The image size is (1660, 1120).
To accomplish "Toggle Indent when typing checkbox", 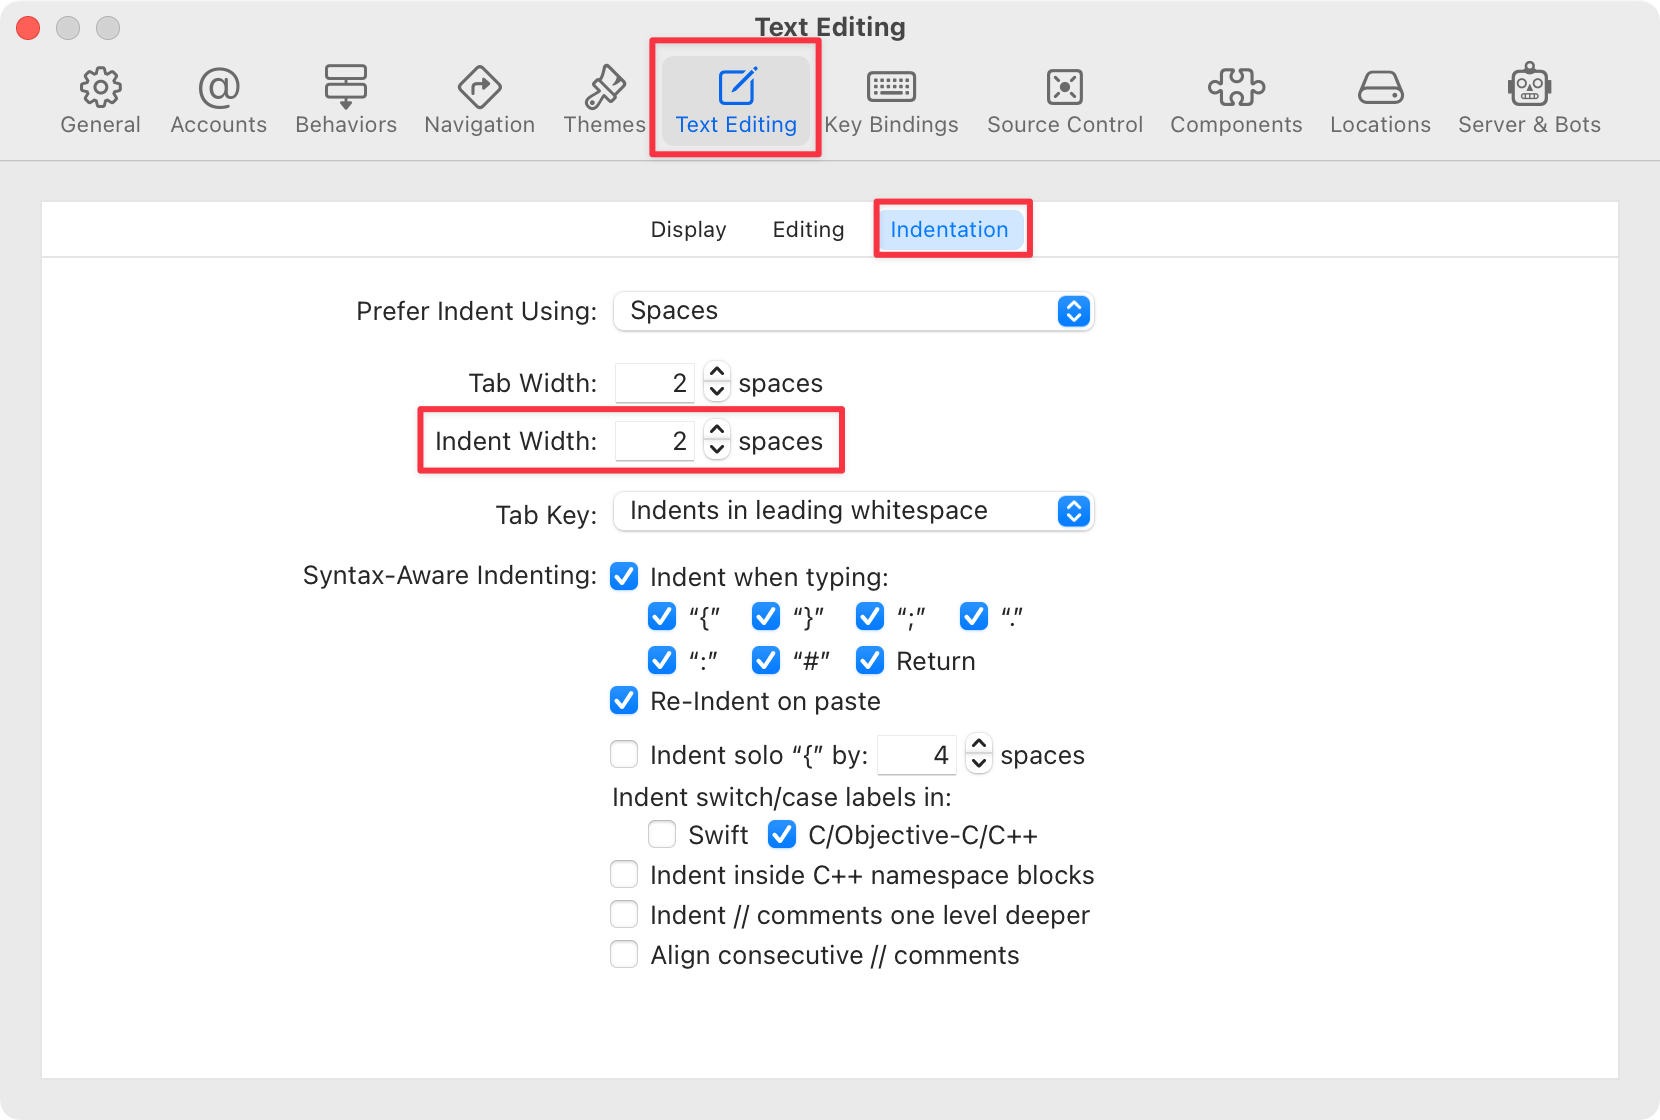I will (x=624, y=576).
